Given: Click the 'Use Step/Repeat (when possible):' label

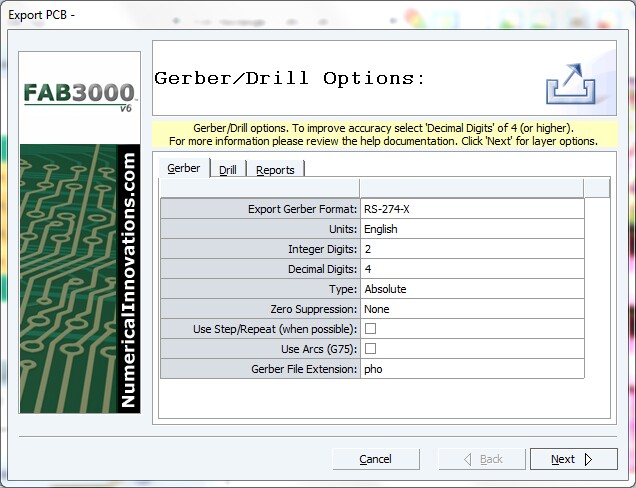Looking at the screenshot, I should pyautogui.click(x=275, y=329).
